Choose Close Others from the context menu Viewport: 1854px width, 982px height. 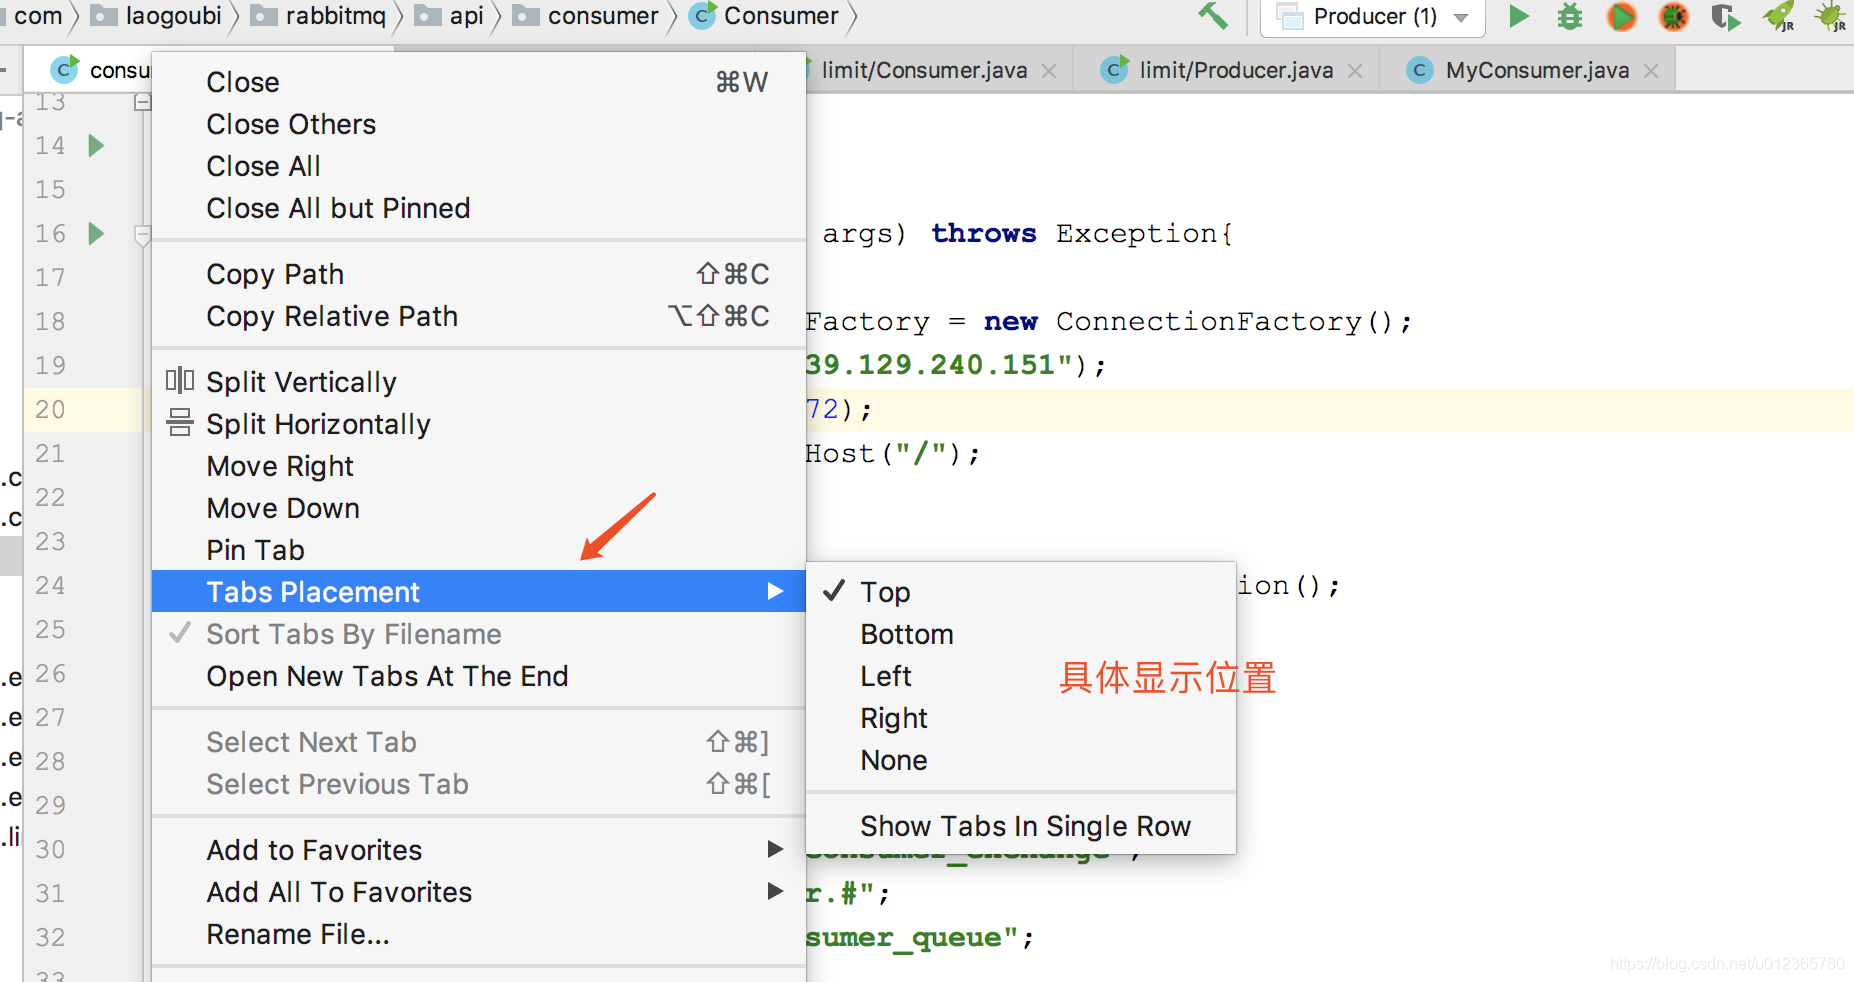(x=479, y=124)
